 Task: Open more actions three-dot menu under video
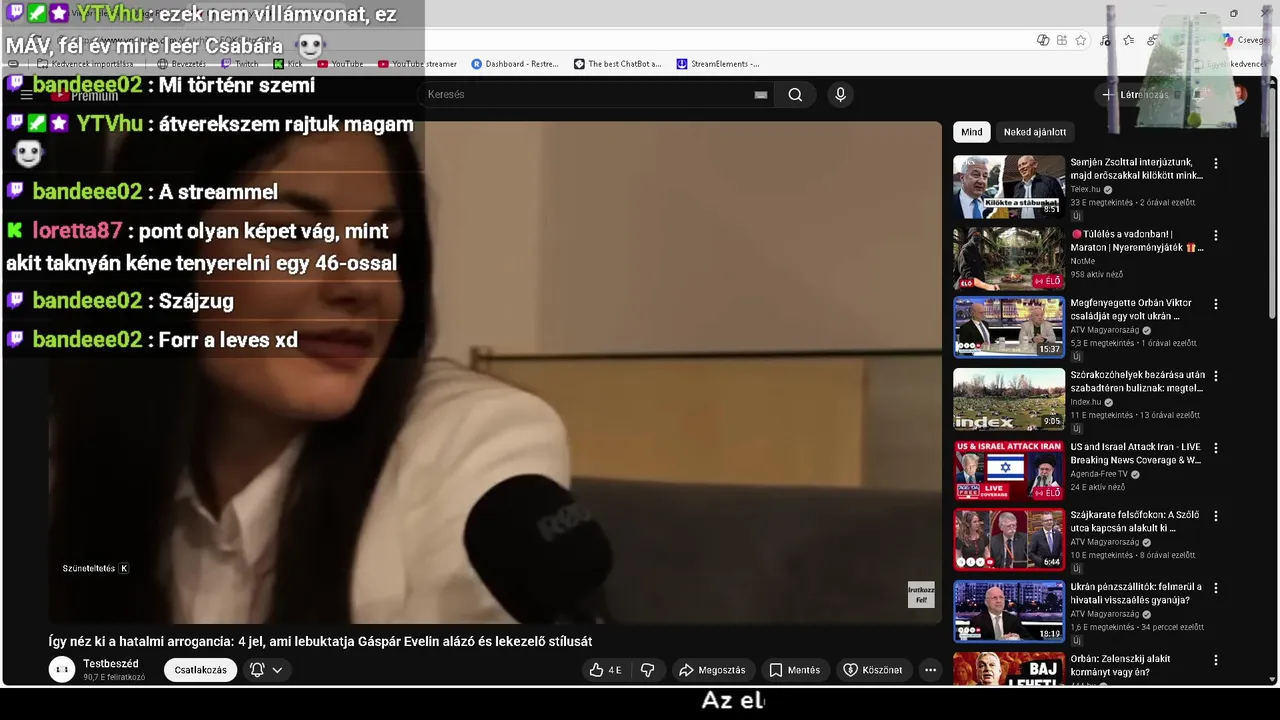(930, 670)
